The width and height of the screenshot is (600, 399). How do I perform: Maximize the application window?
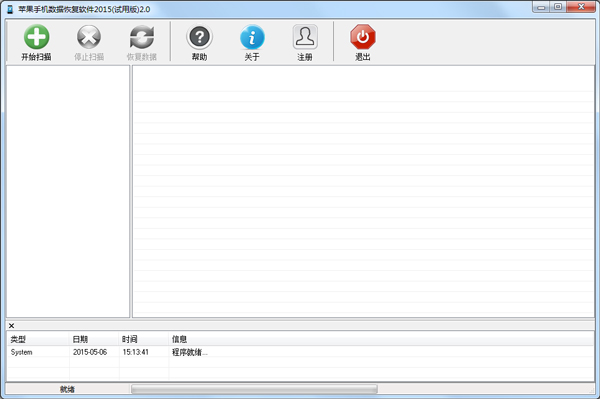558,7
